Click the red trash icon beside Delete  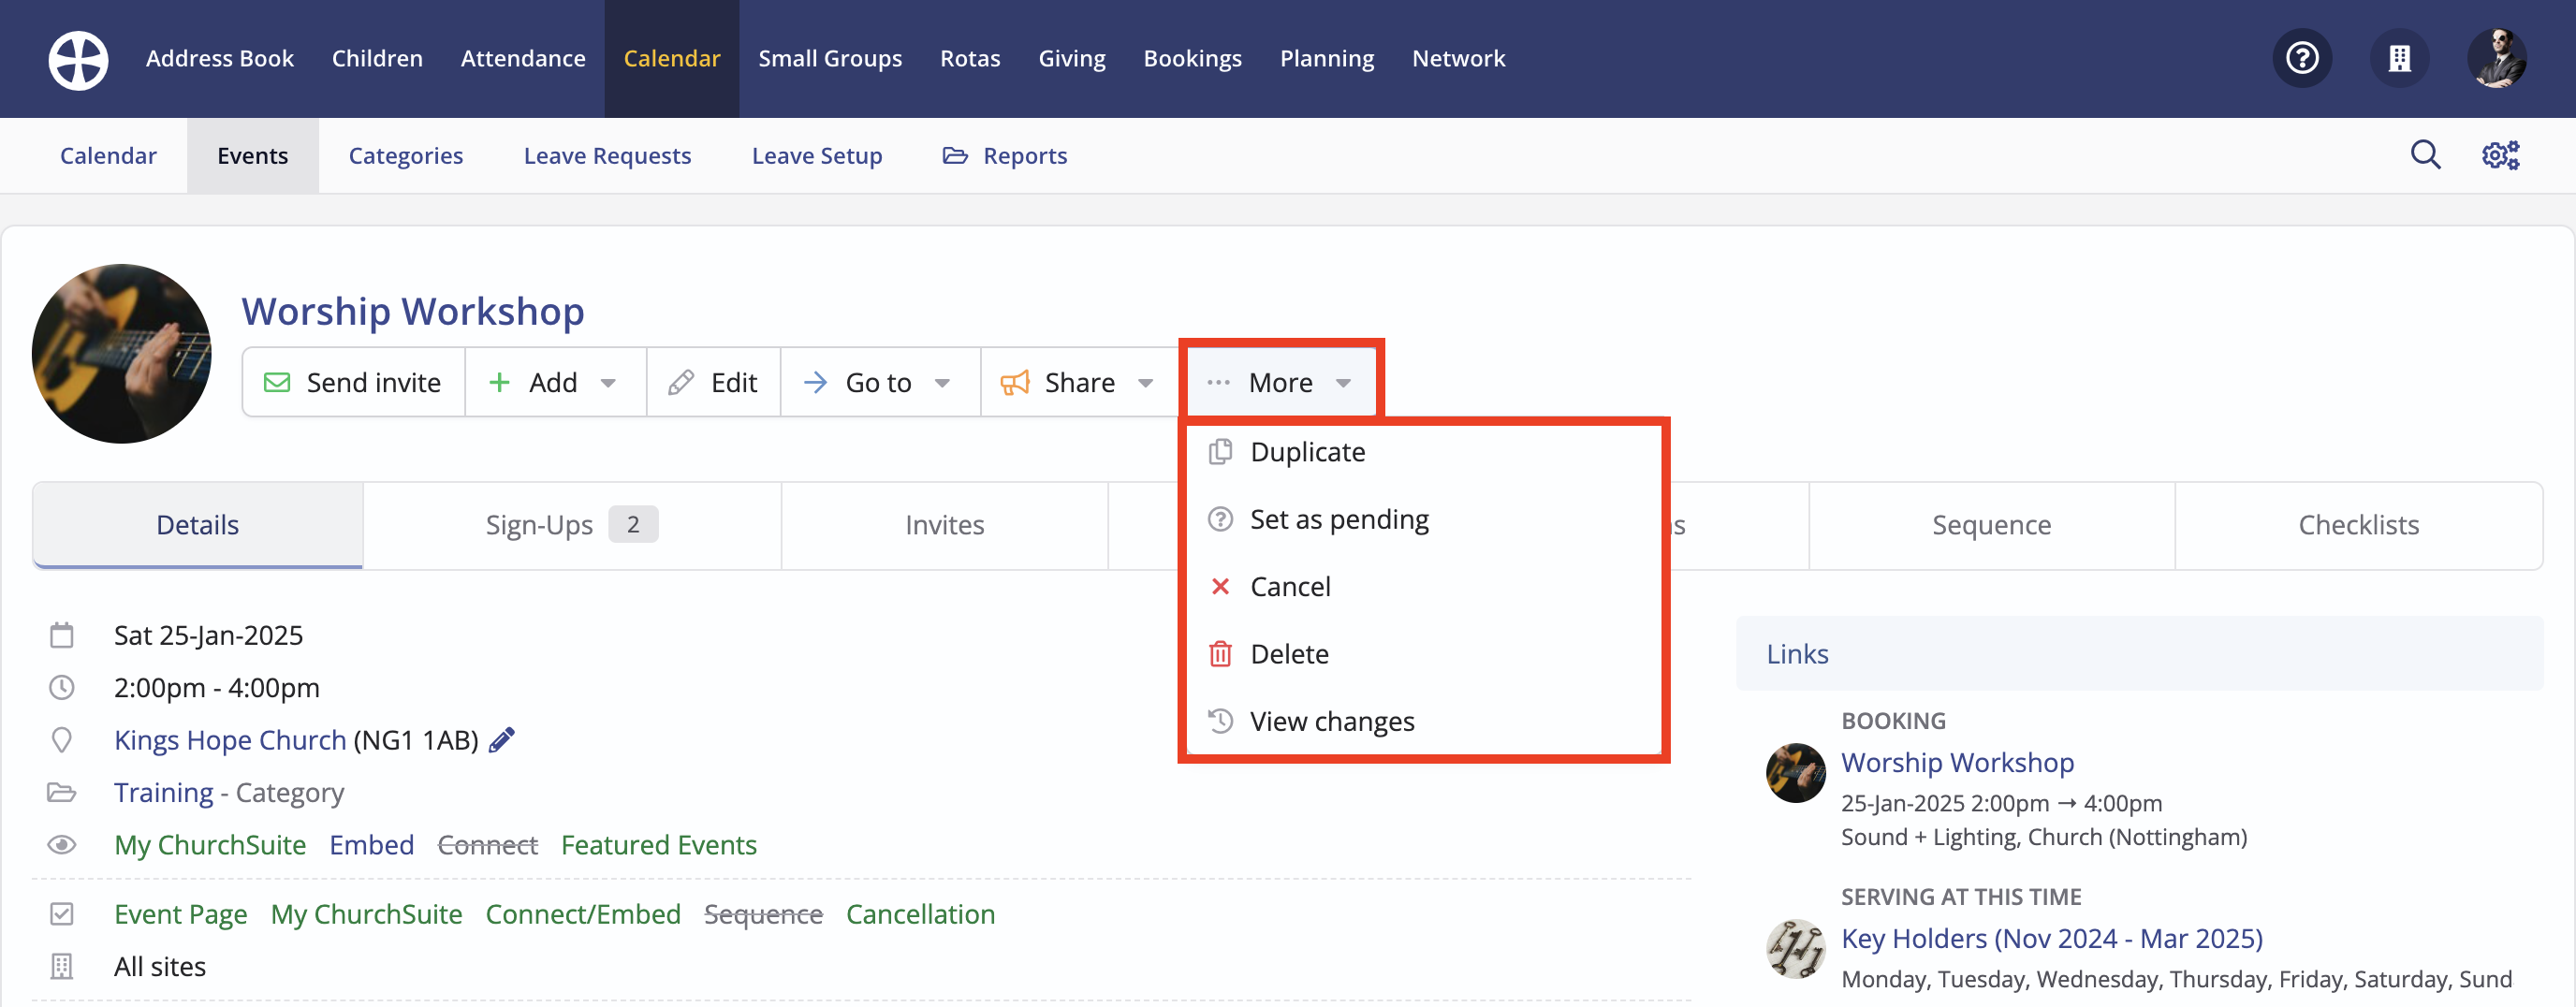(1220, 654)
